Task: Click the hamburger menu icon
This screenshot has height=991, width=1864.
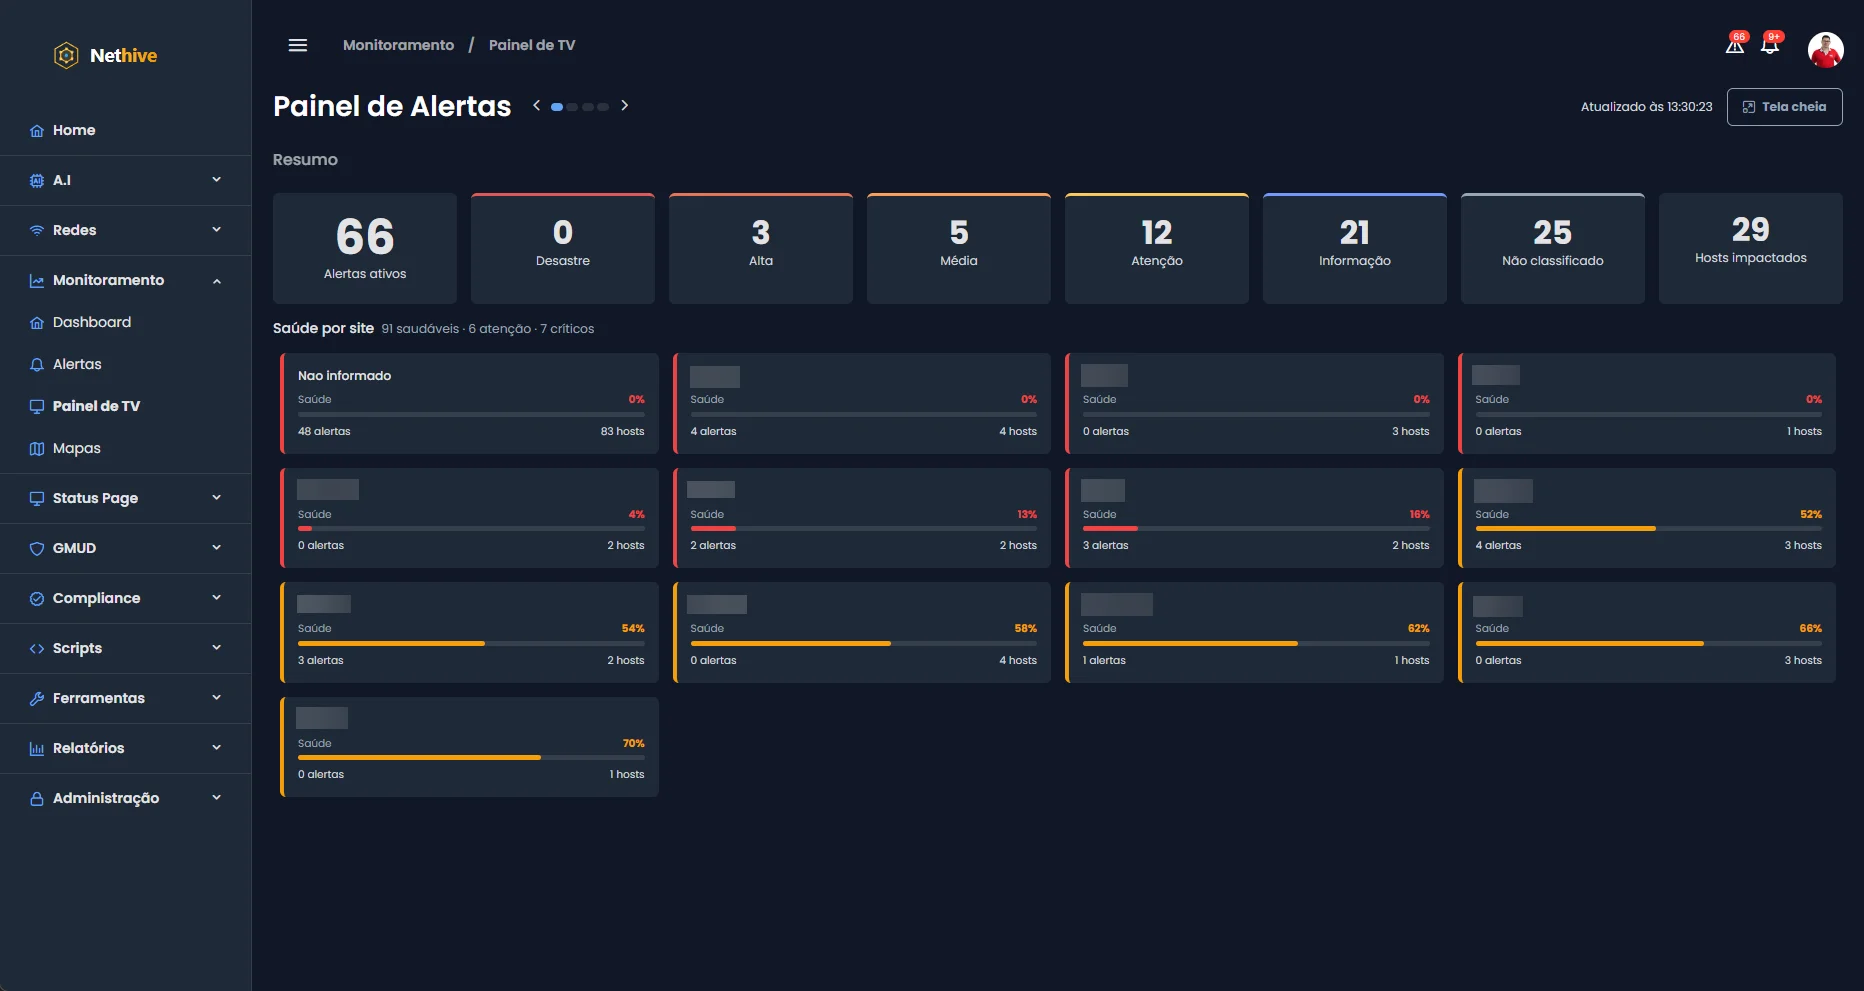Action: (x=297, y=45)
